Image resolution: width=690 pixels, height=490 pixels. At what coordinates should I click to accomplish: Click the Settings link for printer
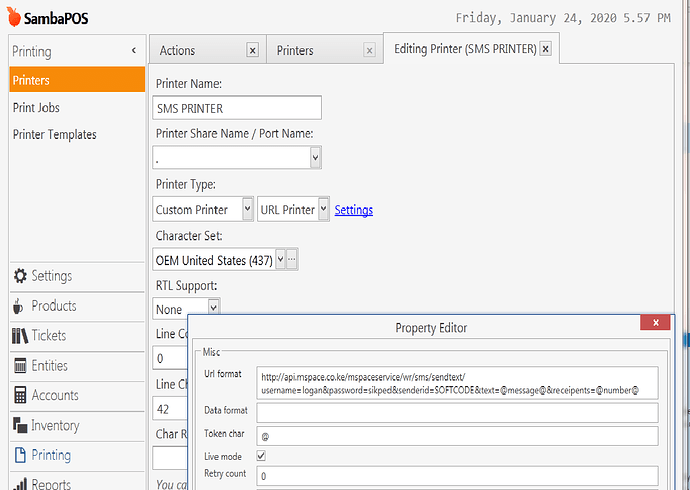(x=353, y=210)
